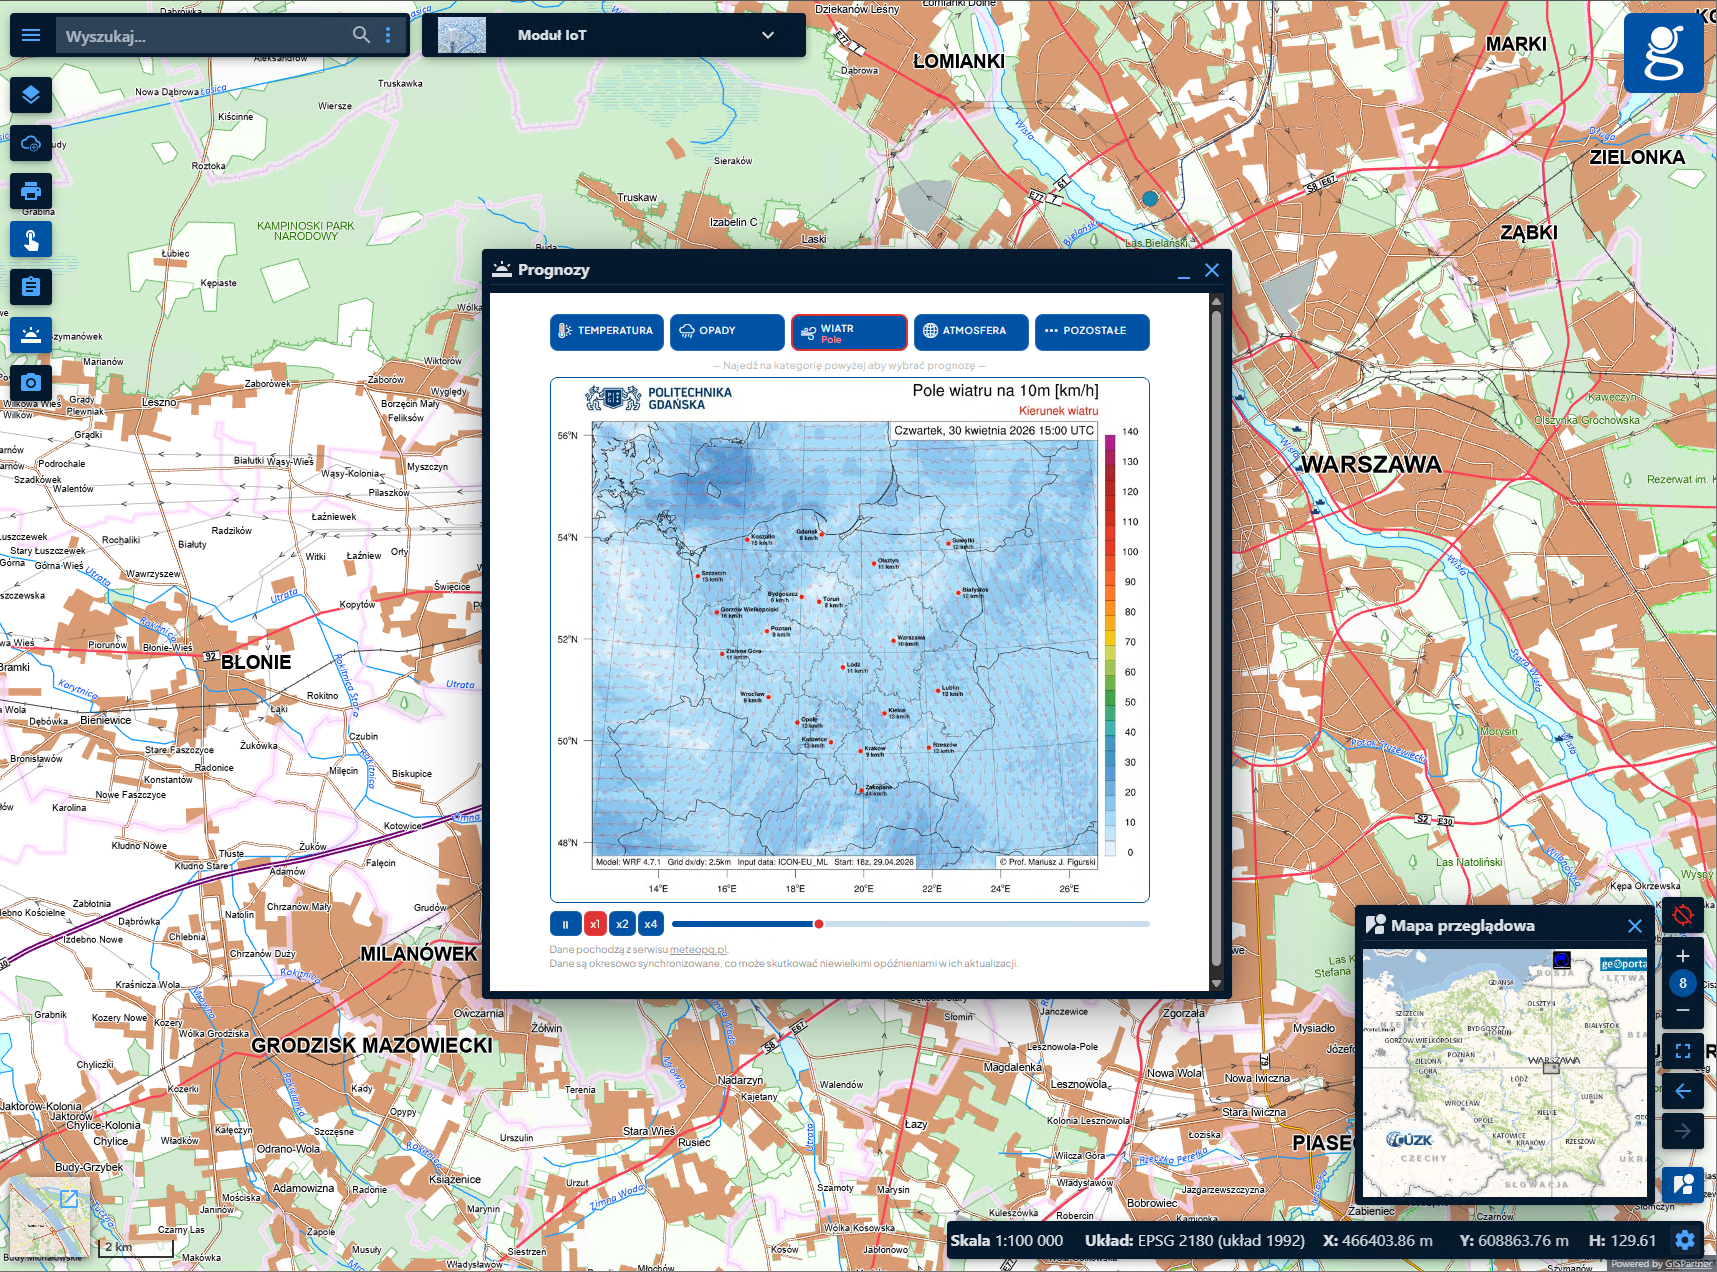Screen dimensions: 1717x1272
Task: Click the red GPS location icon
Action: (x=1682, y=915)
